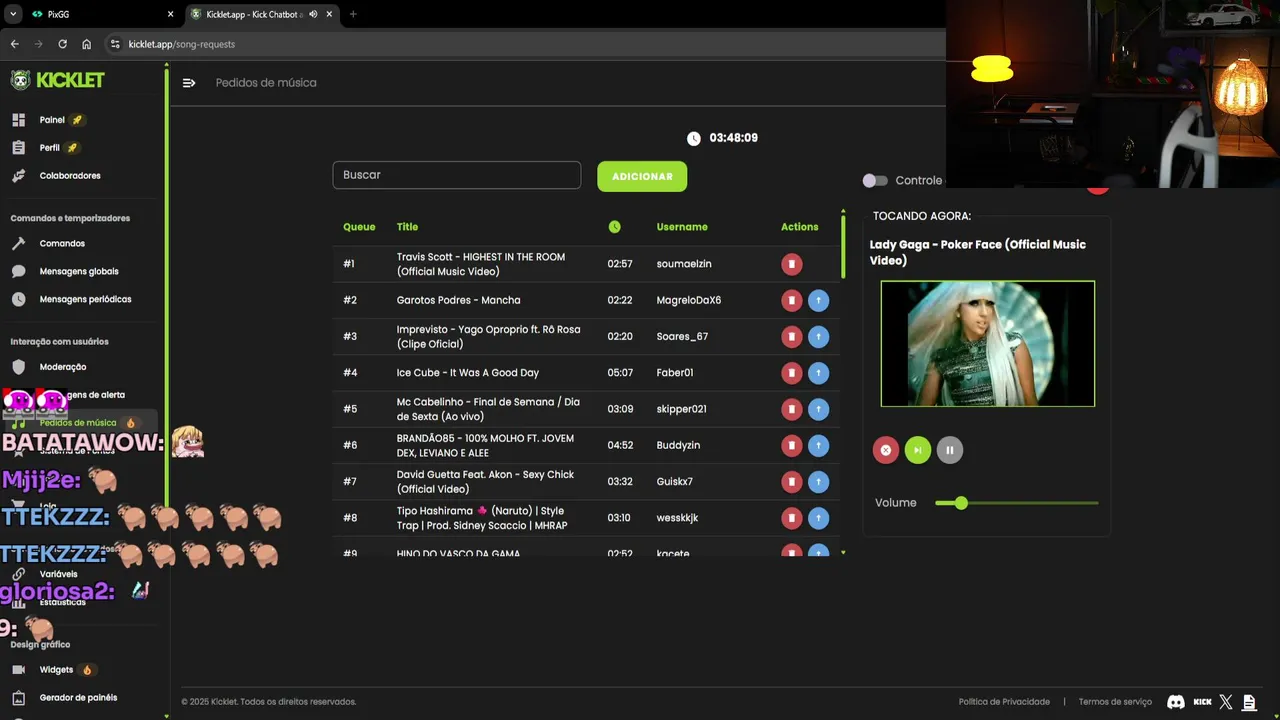This screenshot has width=1280, height=720.
Task: Click the ADICIONAR button
Action: 642,176
